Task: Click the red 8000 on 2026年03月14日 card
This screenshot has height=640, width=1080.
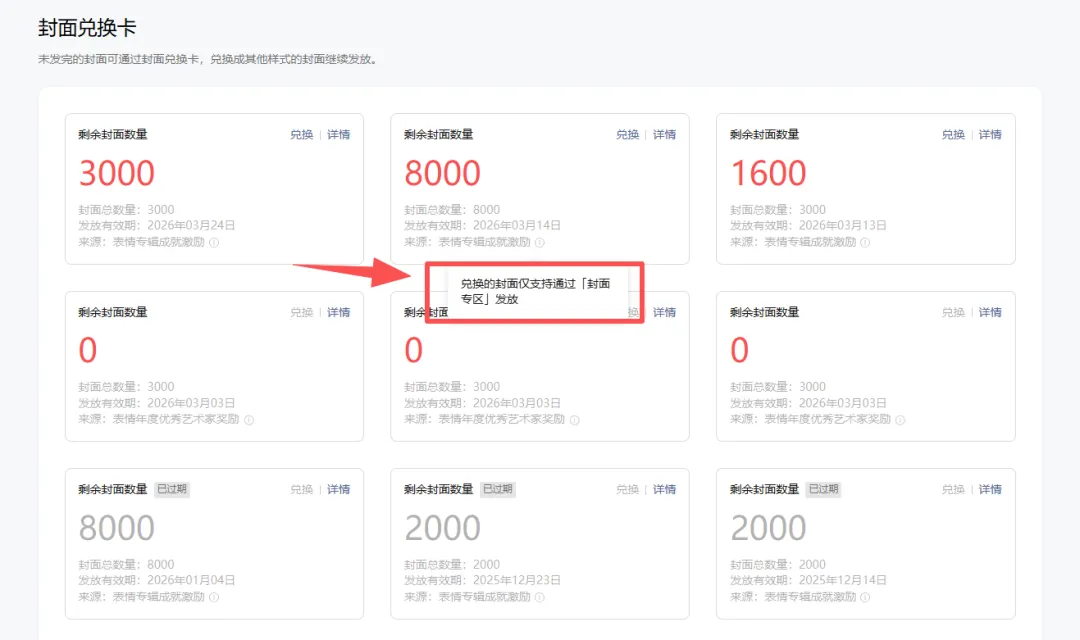Action: point(442,173)
